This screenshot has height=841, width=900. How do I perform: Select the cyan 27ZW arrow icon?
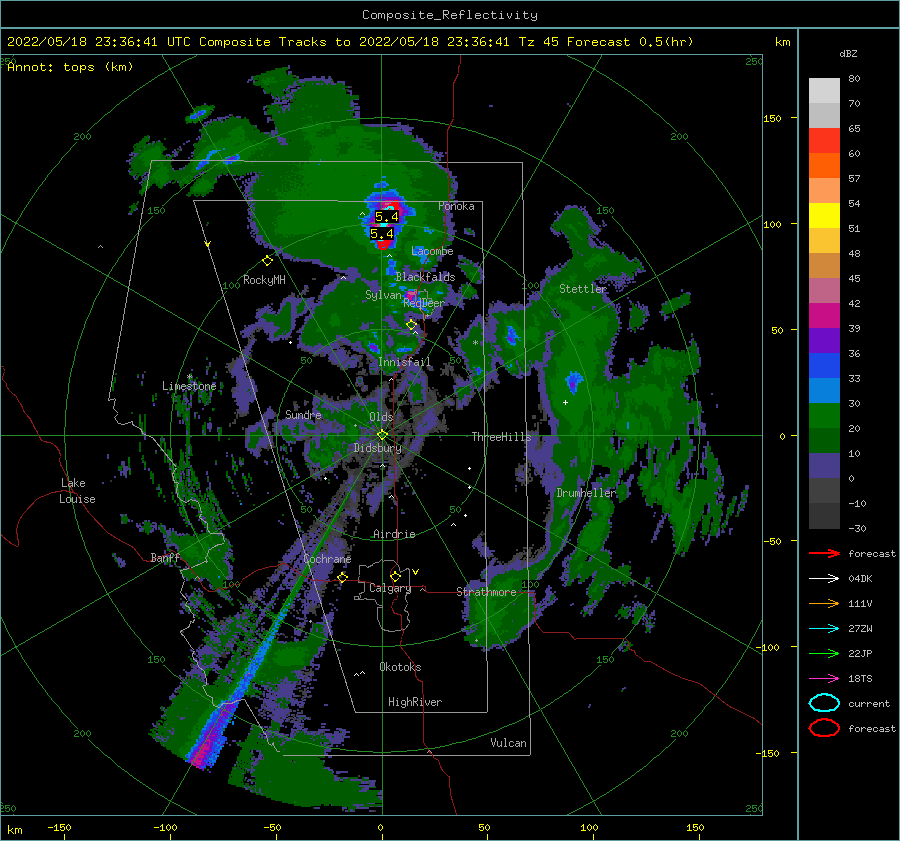[824, 629]
